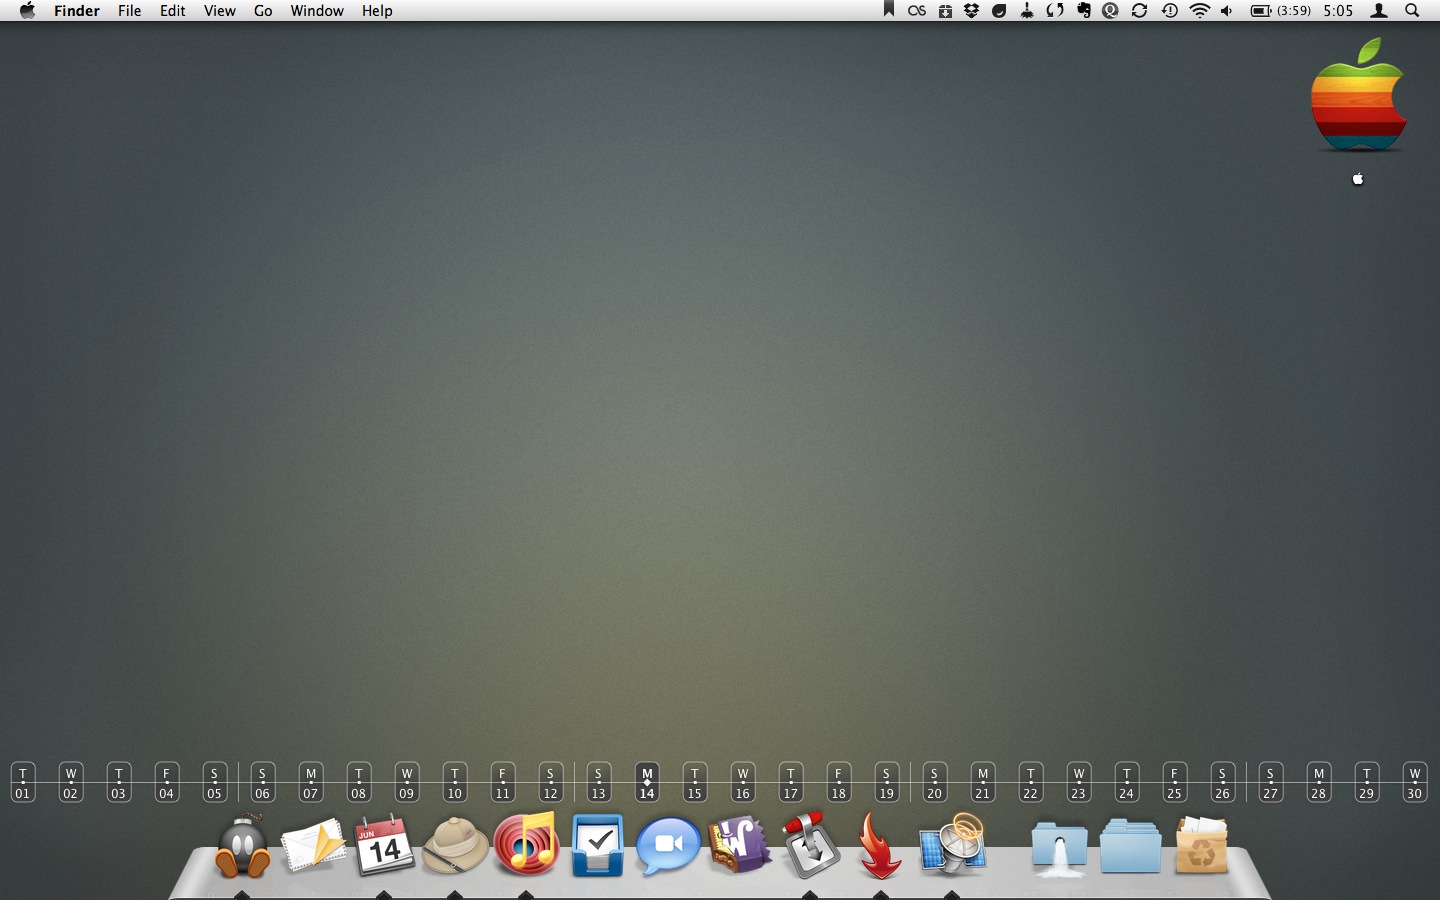Select day F 11 in calendar strip

coord(502,782)
